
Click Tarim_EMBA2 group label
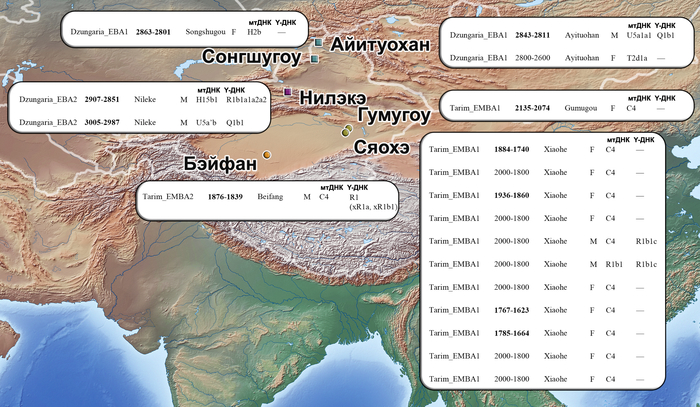168,197
